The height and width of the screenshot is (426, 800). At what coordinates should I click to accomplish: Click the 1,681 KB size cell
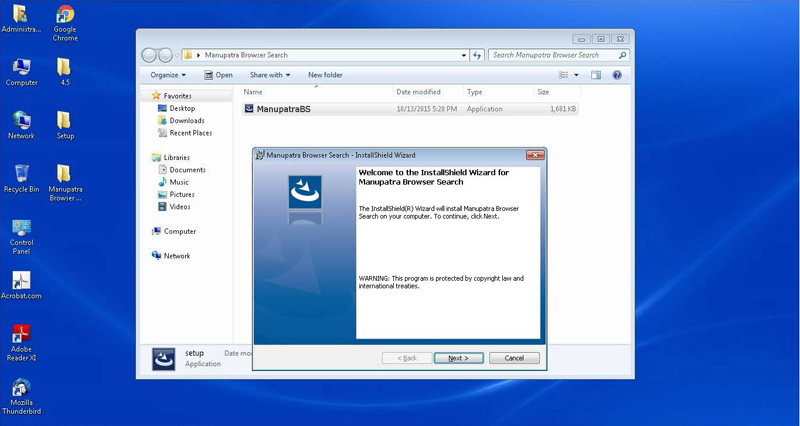(x=563, y=109)
